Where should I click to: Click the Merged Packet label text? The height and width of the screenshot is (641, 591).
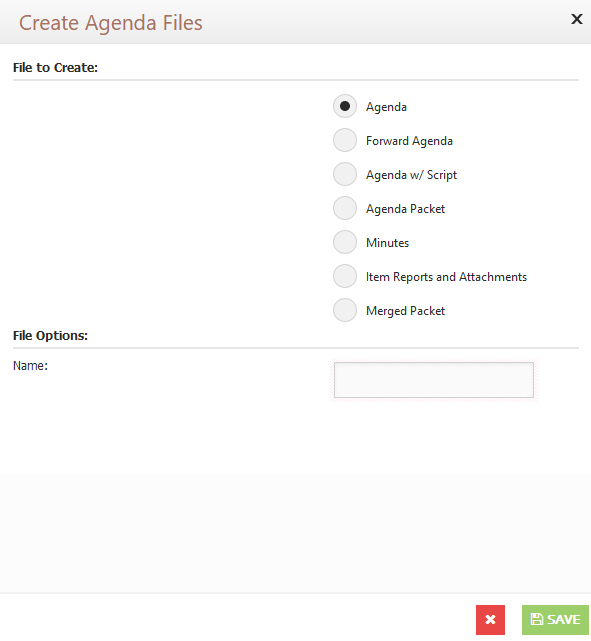point(405,311)
